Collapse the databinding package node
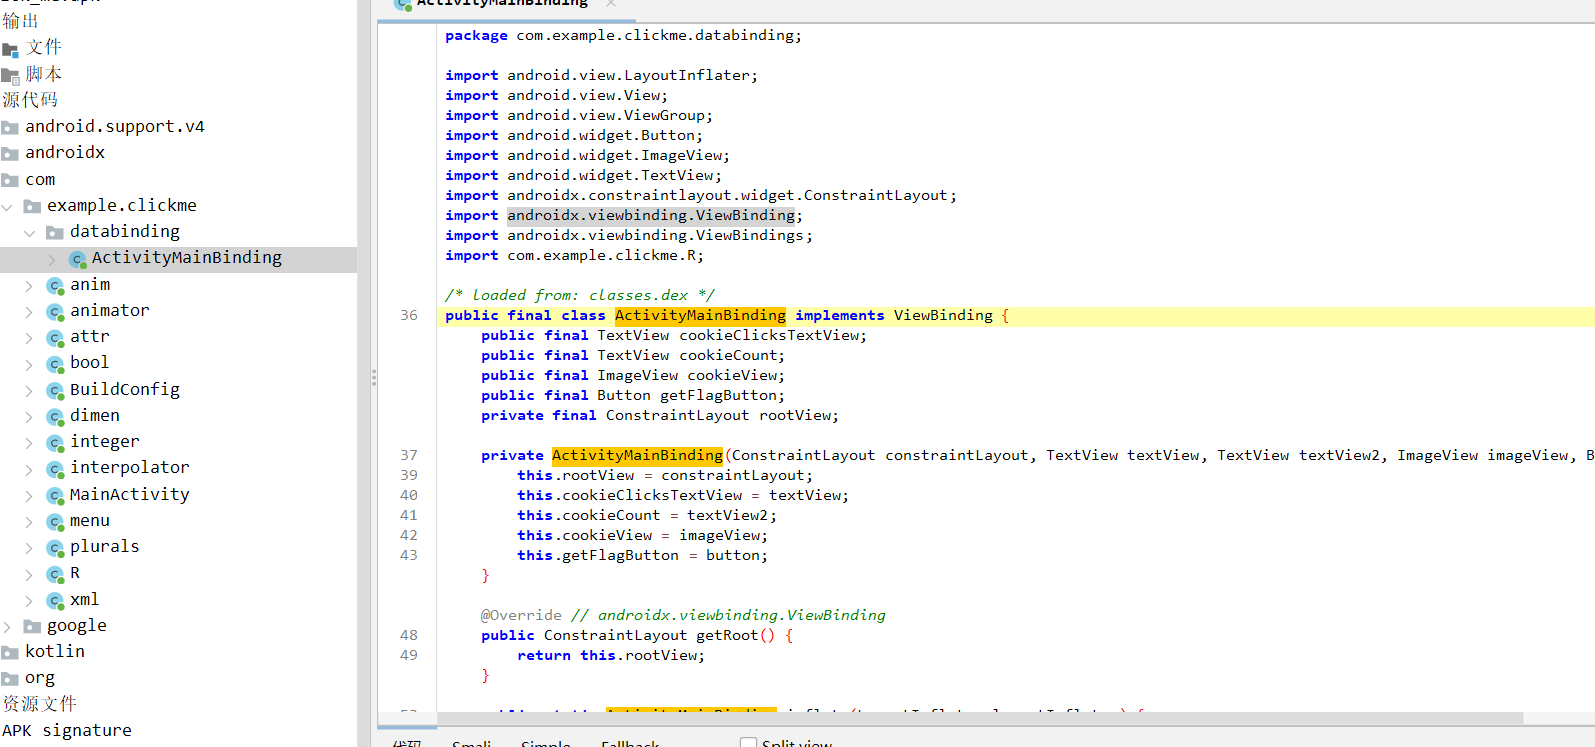 coord(29,233)
